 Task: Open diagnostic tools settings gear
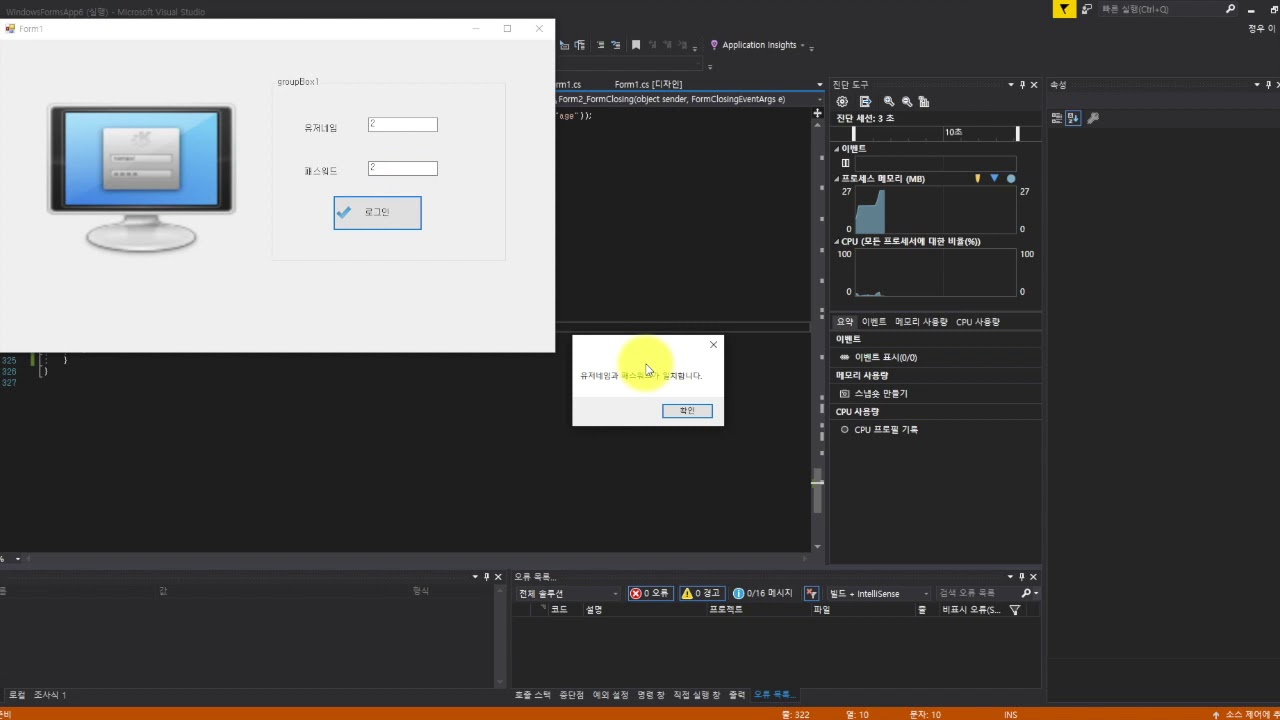pyautogui.click(x=842, y=102)
